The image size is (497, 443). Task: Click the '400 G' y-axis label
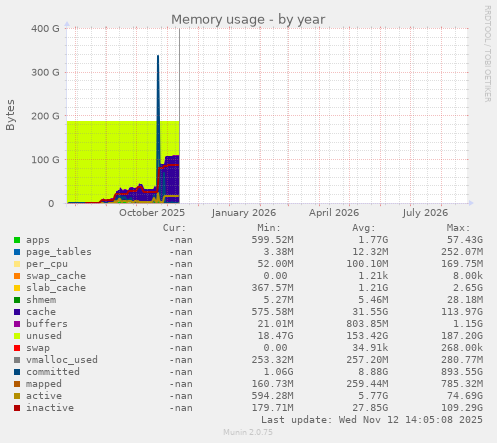(45, 29)
